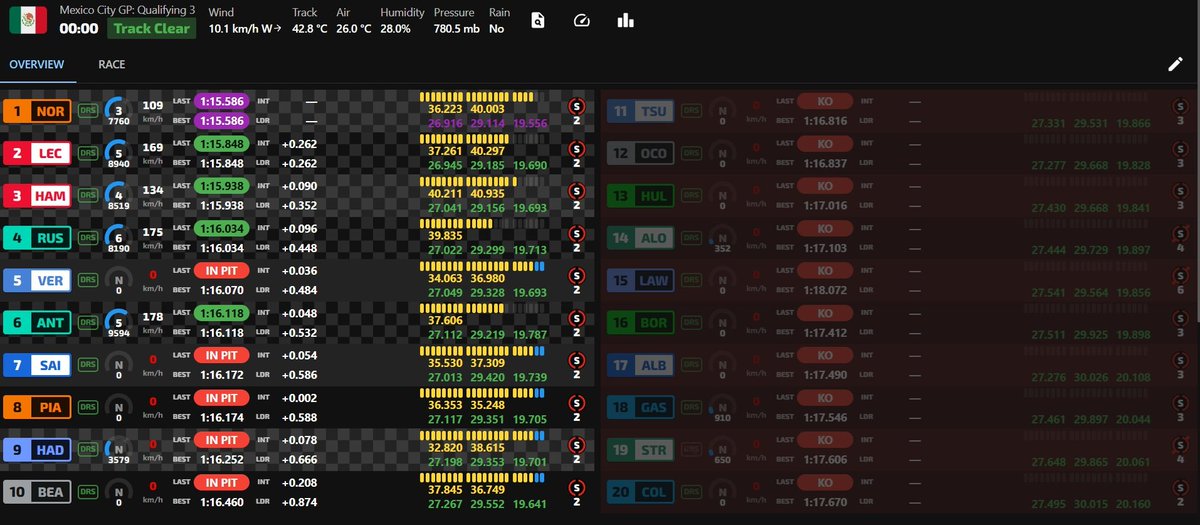The width and height of the screenshot is (1200, 525).
Task: Click LEC's gear gauge showing 8940 RPM
Action: pos(118,154)
